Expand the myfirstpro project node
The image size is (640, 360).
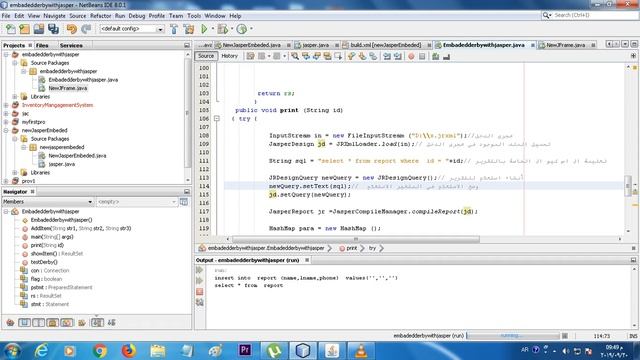[6, 122]
